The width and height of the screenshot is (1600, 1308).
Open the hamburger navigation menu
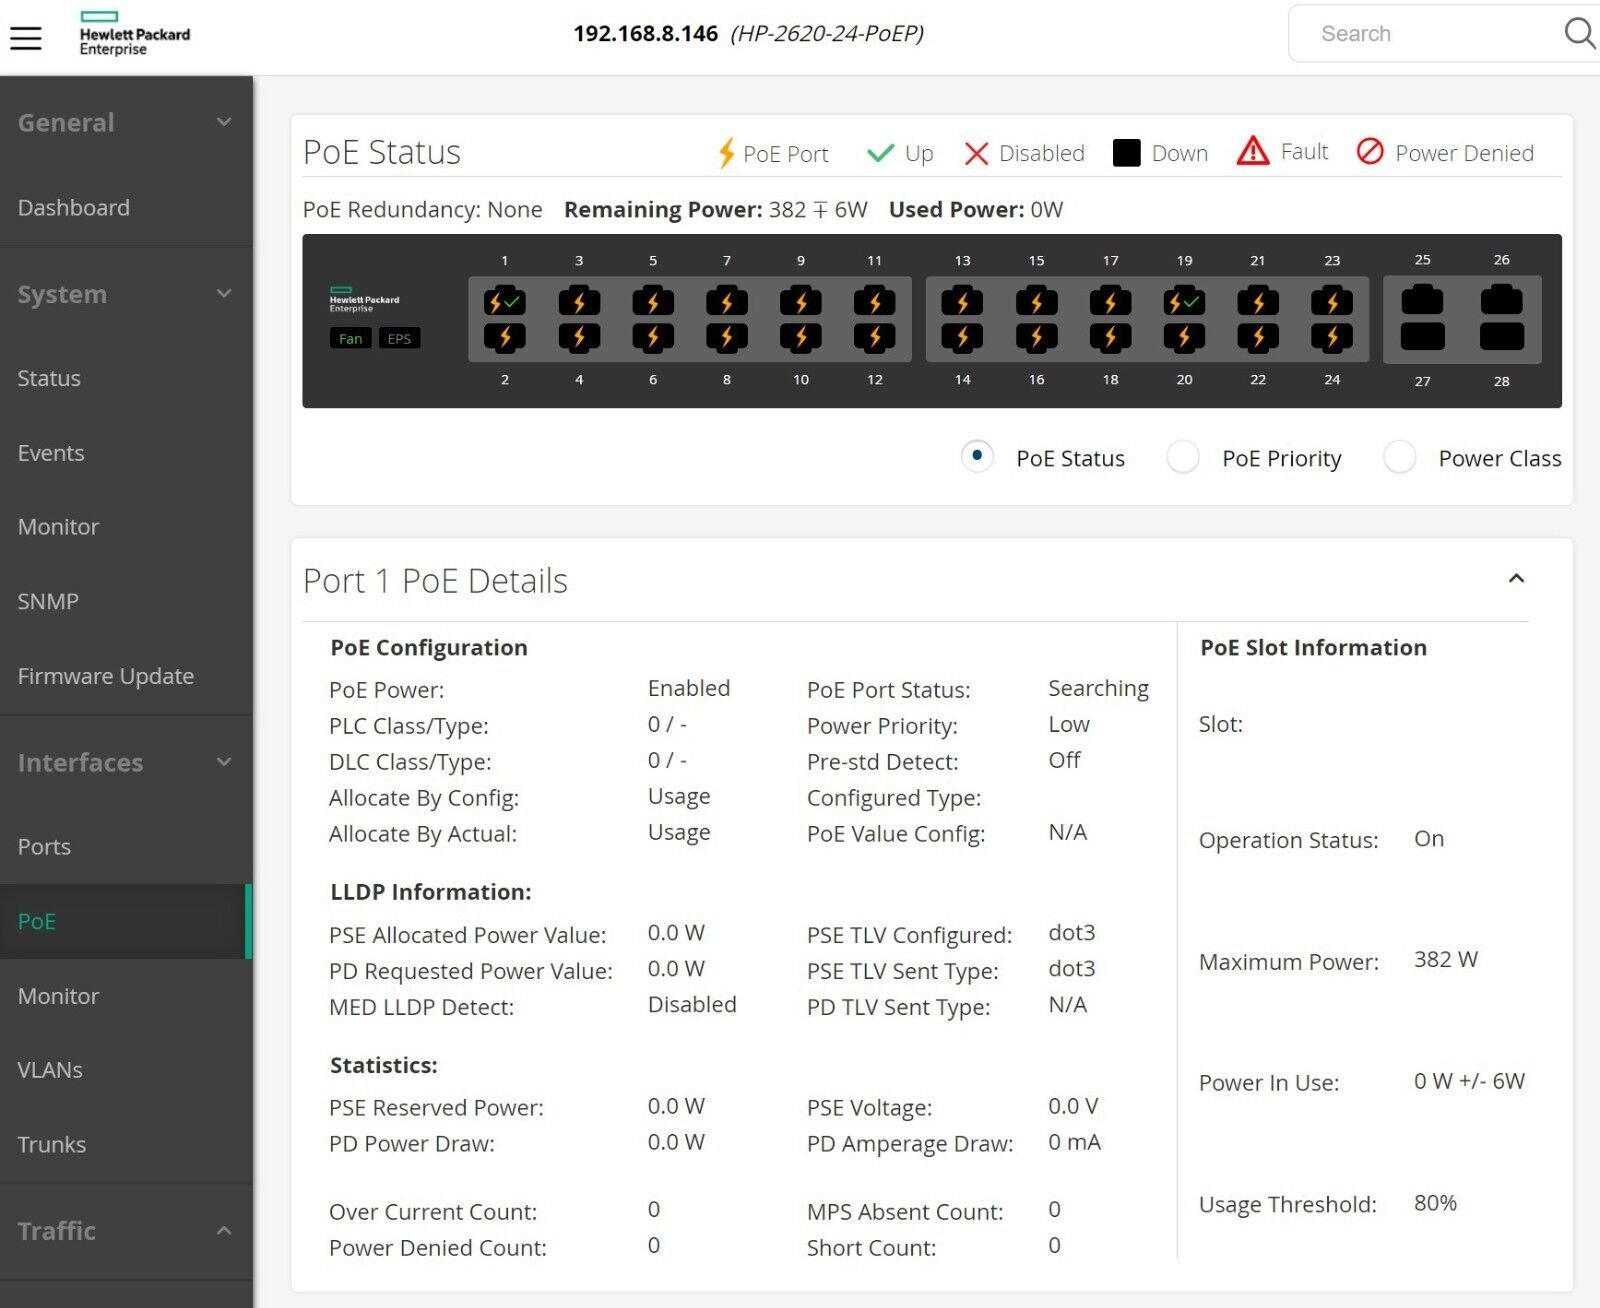tap(26, 38)
